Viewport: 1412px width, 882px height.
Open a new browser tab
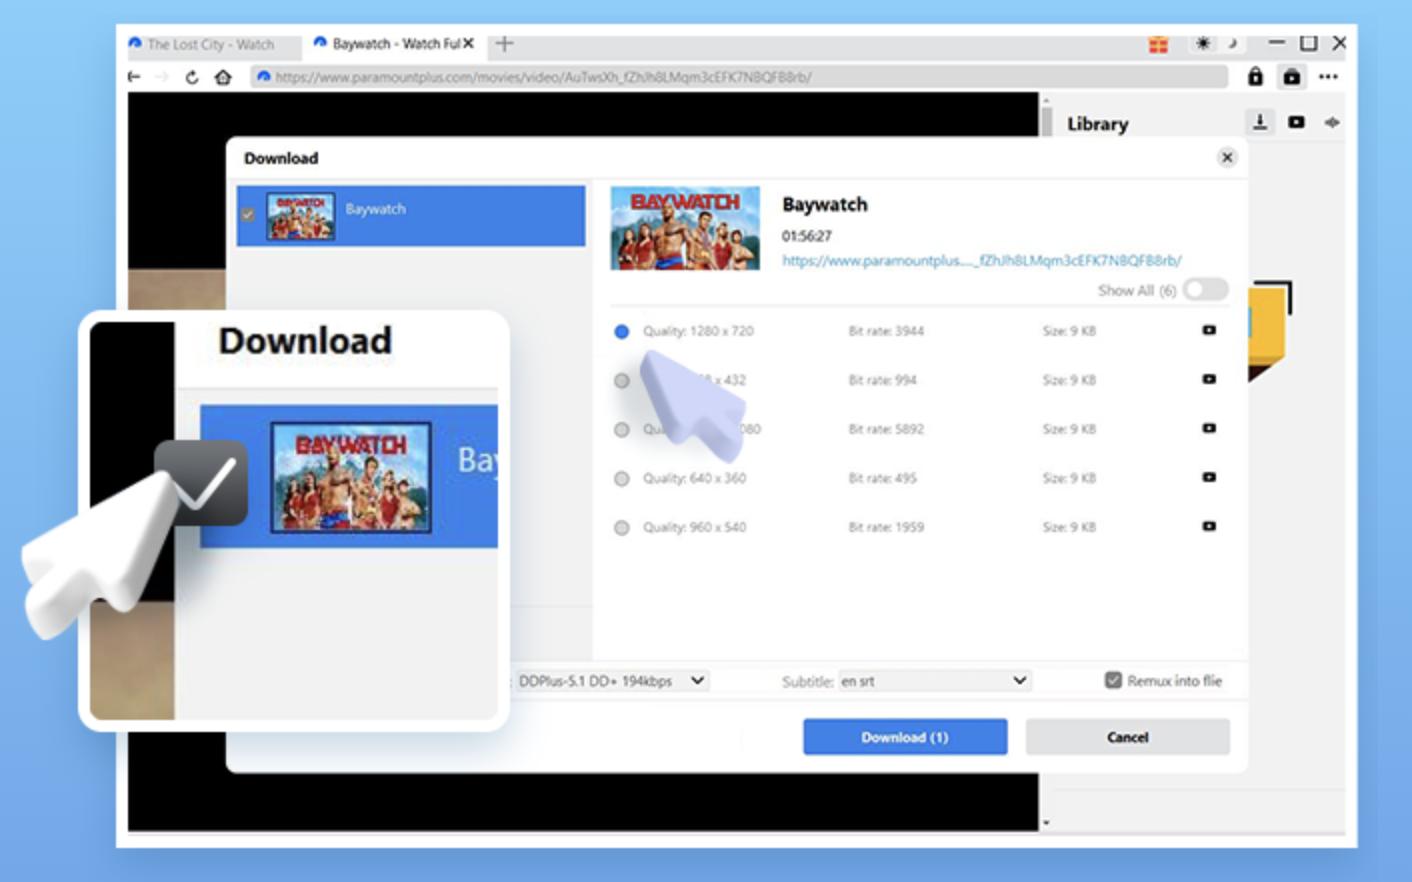(504, 43)
